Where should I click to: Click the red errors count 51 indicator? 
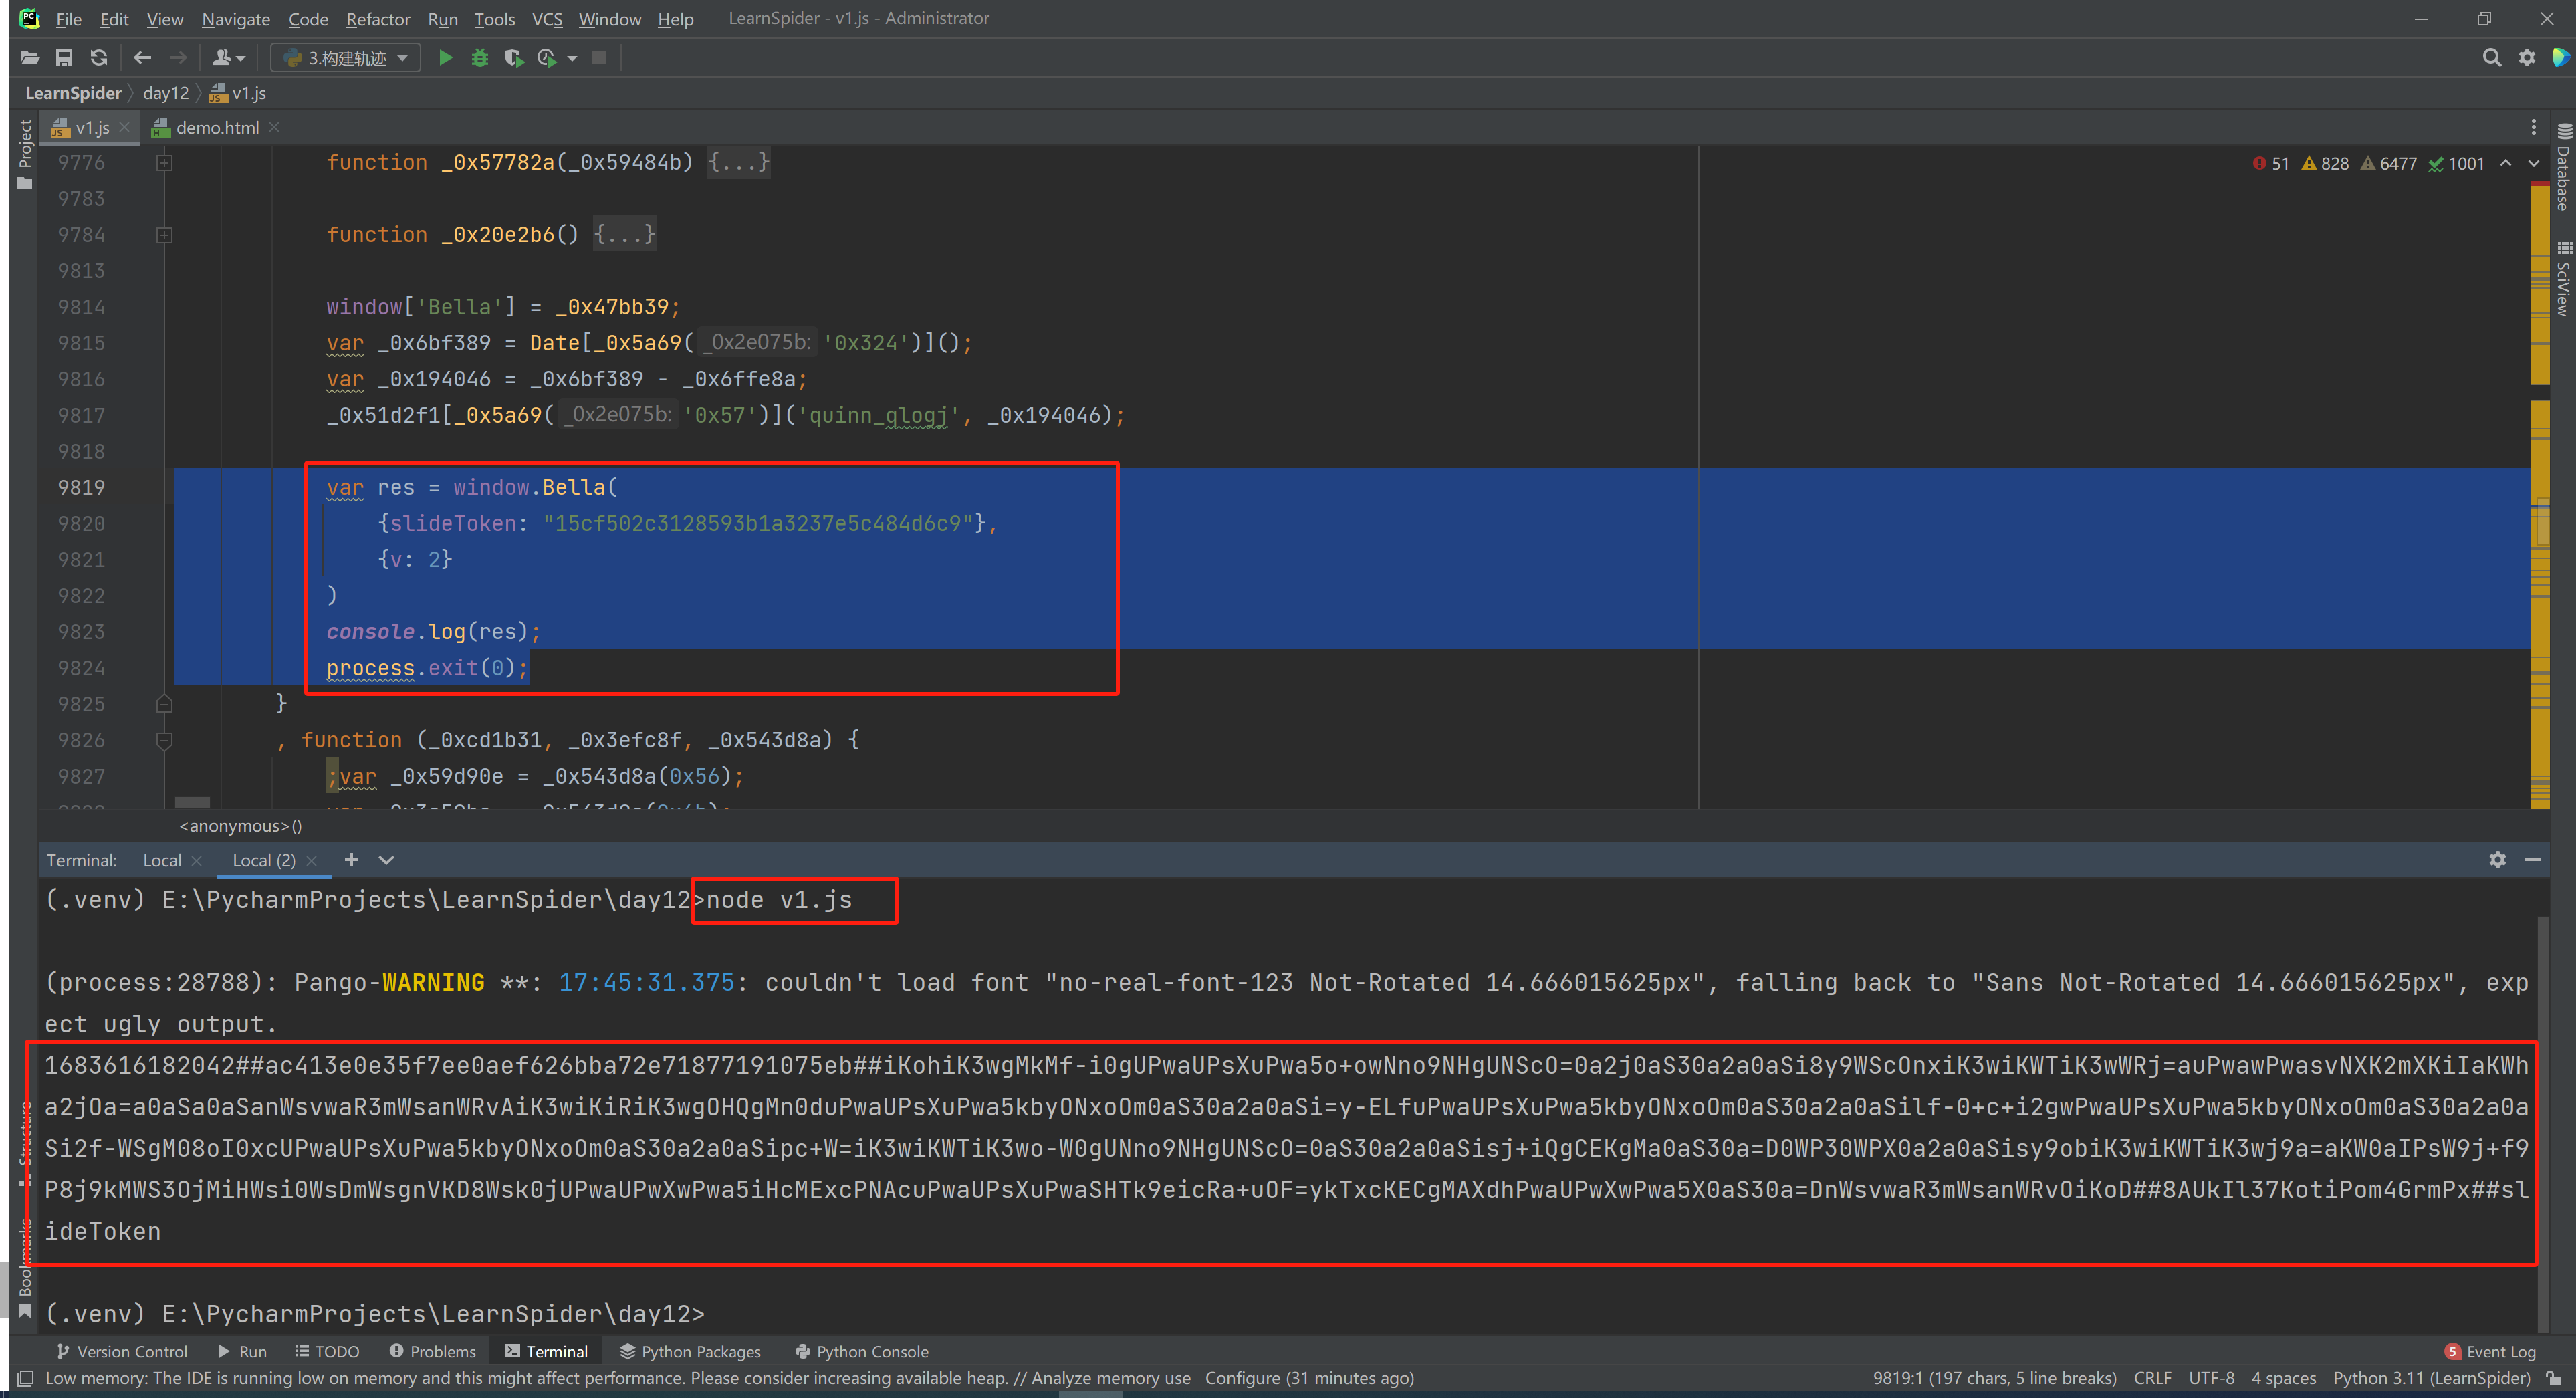2271,164
